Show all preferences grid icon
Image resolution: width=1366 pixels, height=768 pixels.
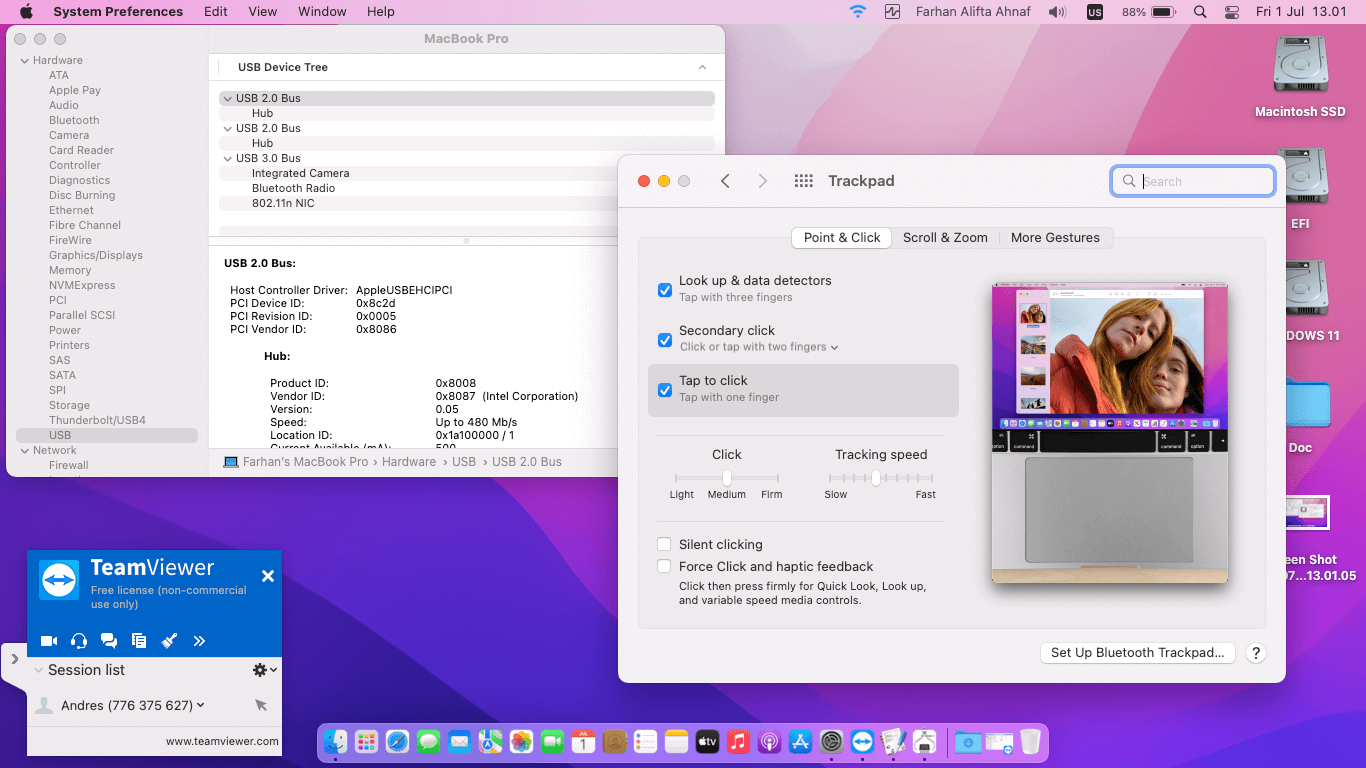pos(803,181)
